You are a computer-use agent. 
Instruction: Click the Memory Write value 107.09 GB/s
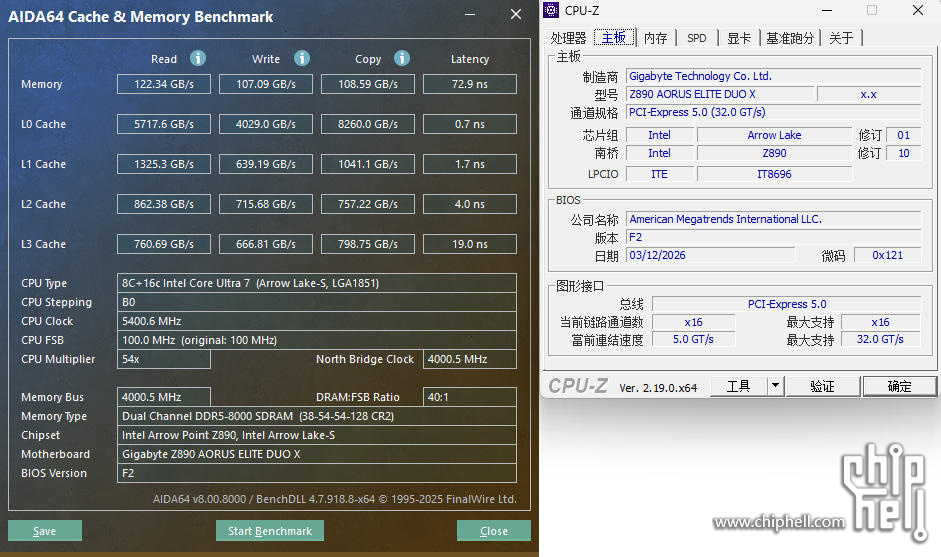266,84
